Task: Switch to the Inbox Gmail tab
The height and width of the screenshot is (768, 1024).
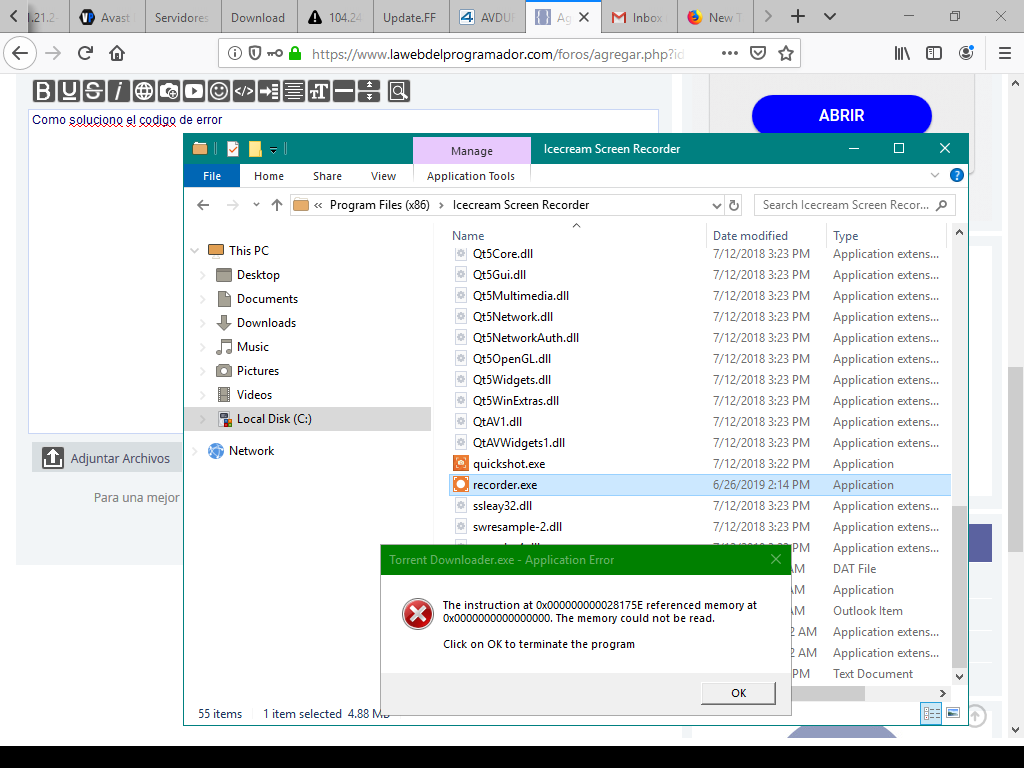Action: click(637, 18)
